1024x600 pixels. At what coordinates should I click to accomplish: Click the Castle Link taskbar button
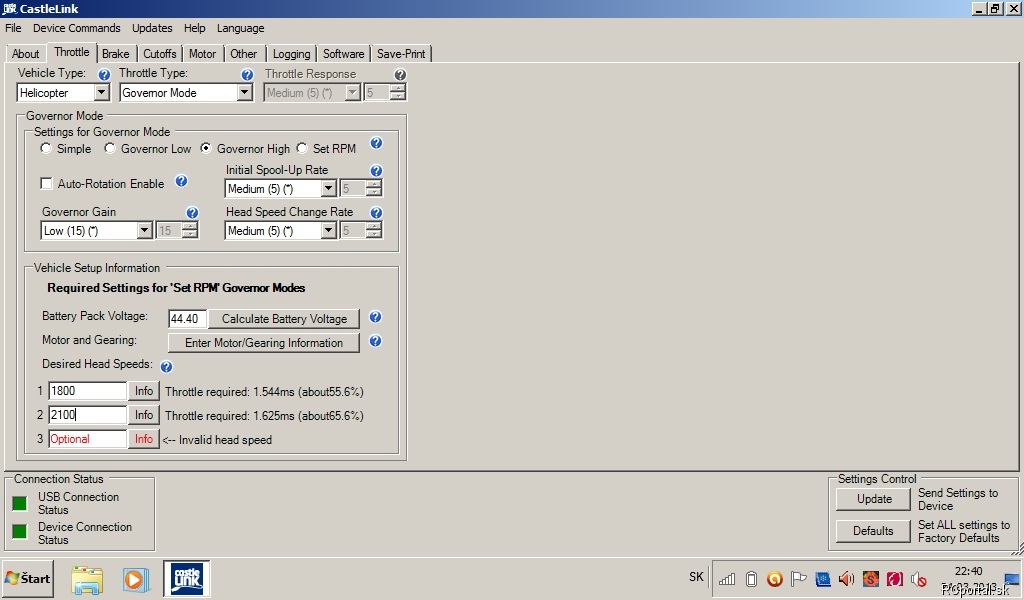[187, 578]
